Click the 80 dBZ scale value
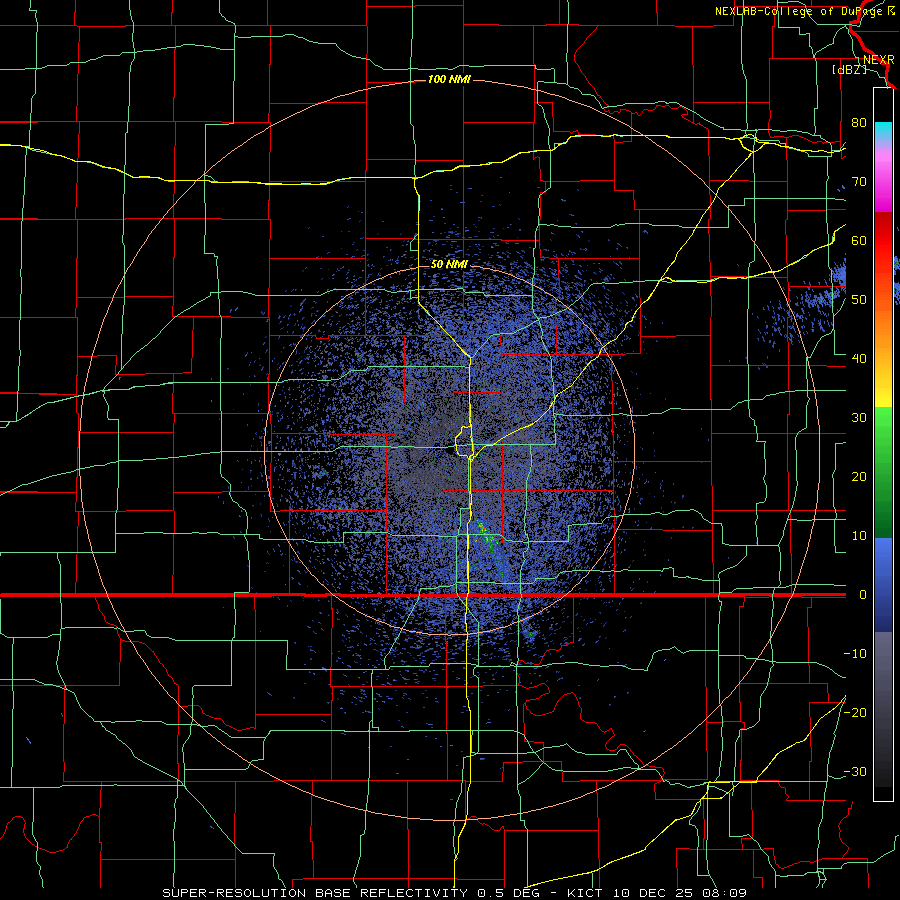The width and height of the screenshot is (900, 900). click(859, 122)
